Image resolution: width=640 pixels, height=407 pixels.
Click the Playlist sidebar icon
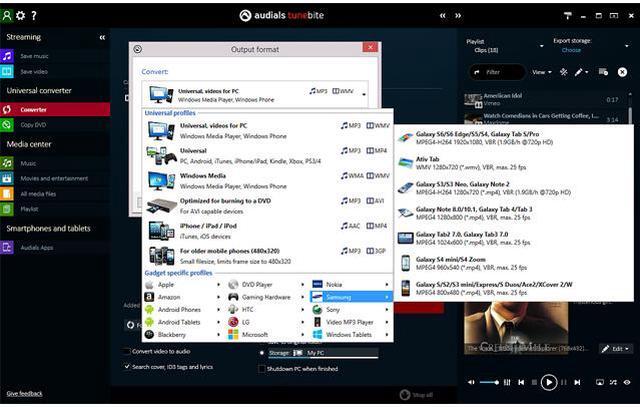[x=7, y=209]
